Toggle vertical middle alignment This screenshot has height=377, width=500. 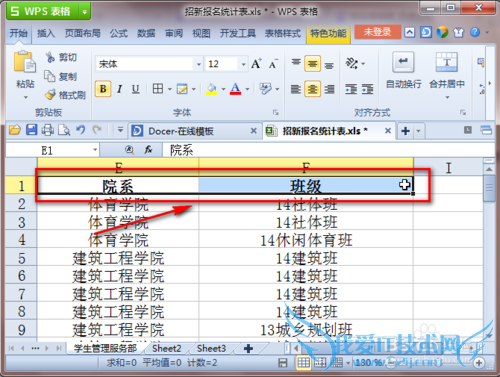click(x=312, y=64)
